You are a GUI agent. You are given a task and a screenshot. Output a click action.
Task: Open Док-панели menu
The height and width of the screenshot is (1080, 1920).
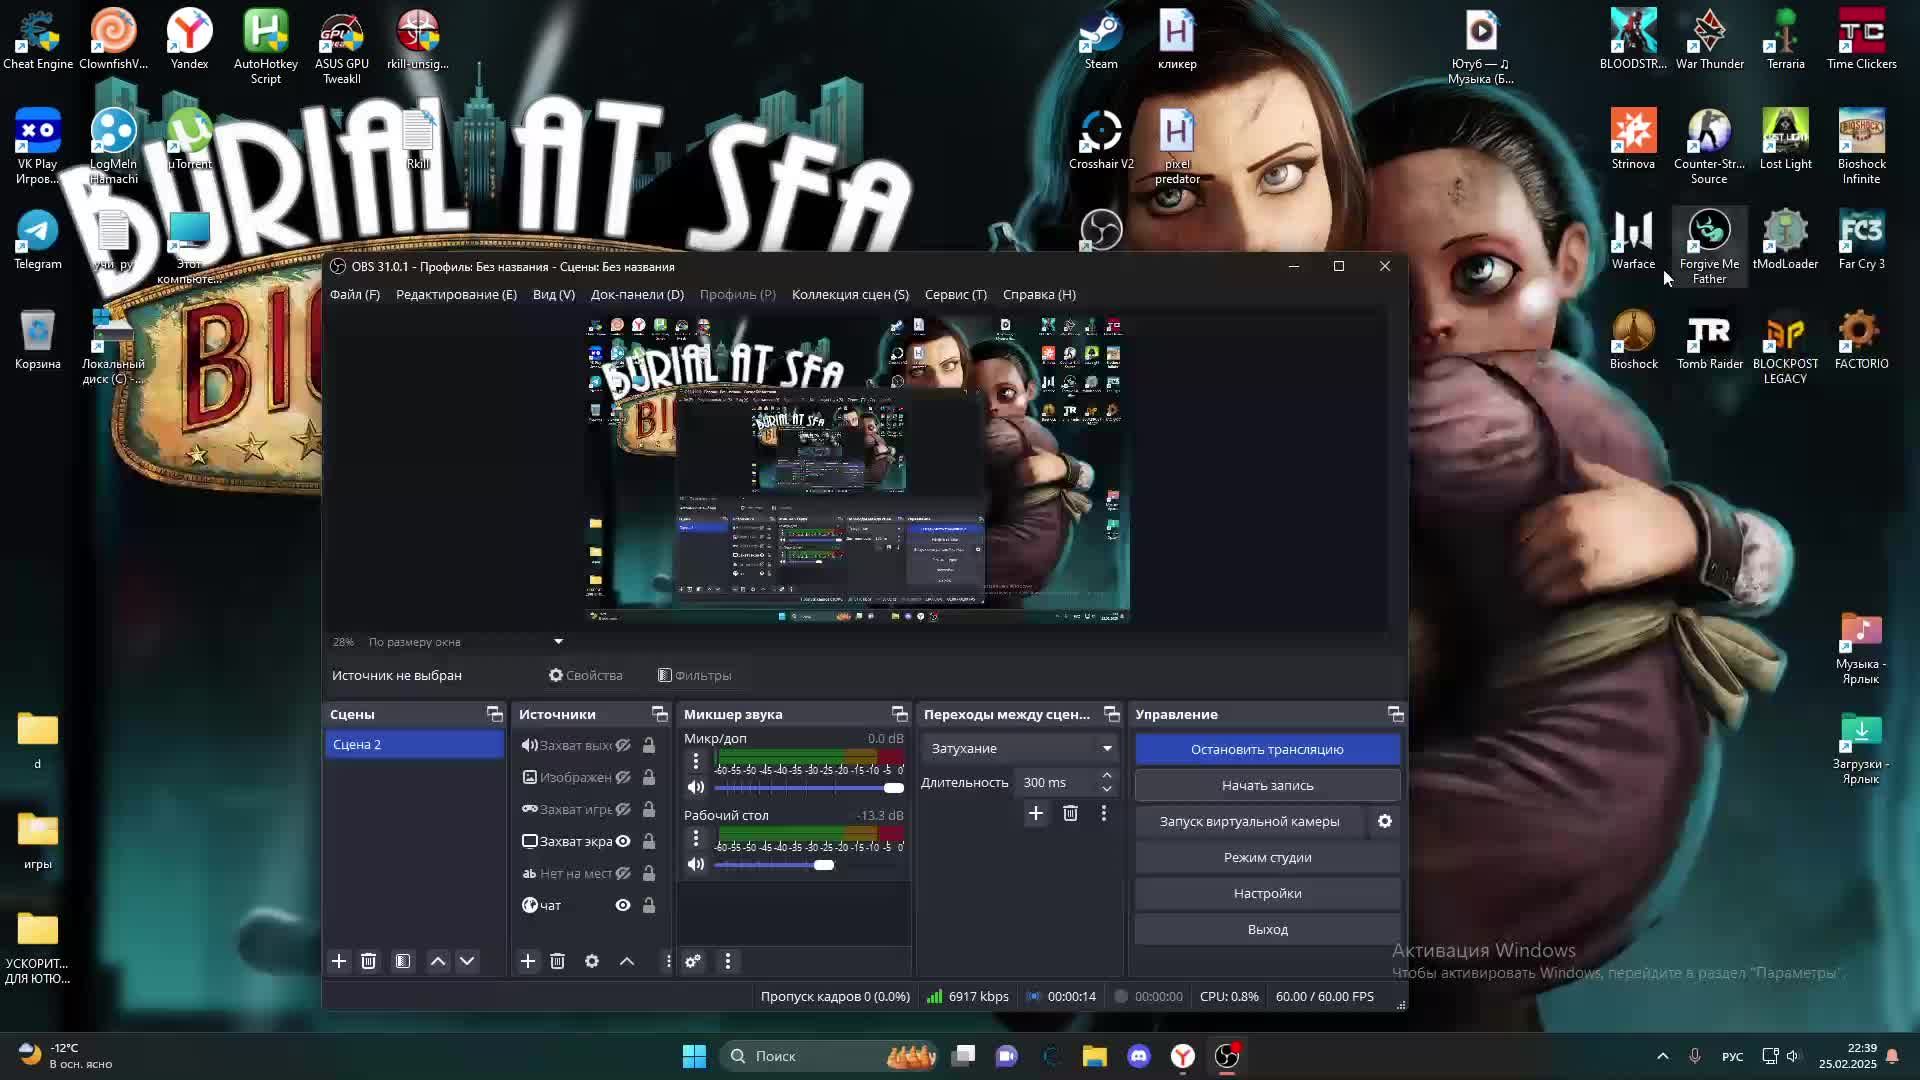637,294
